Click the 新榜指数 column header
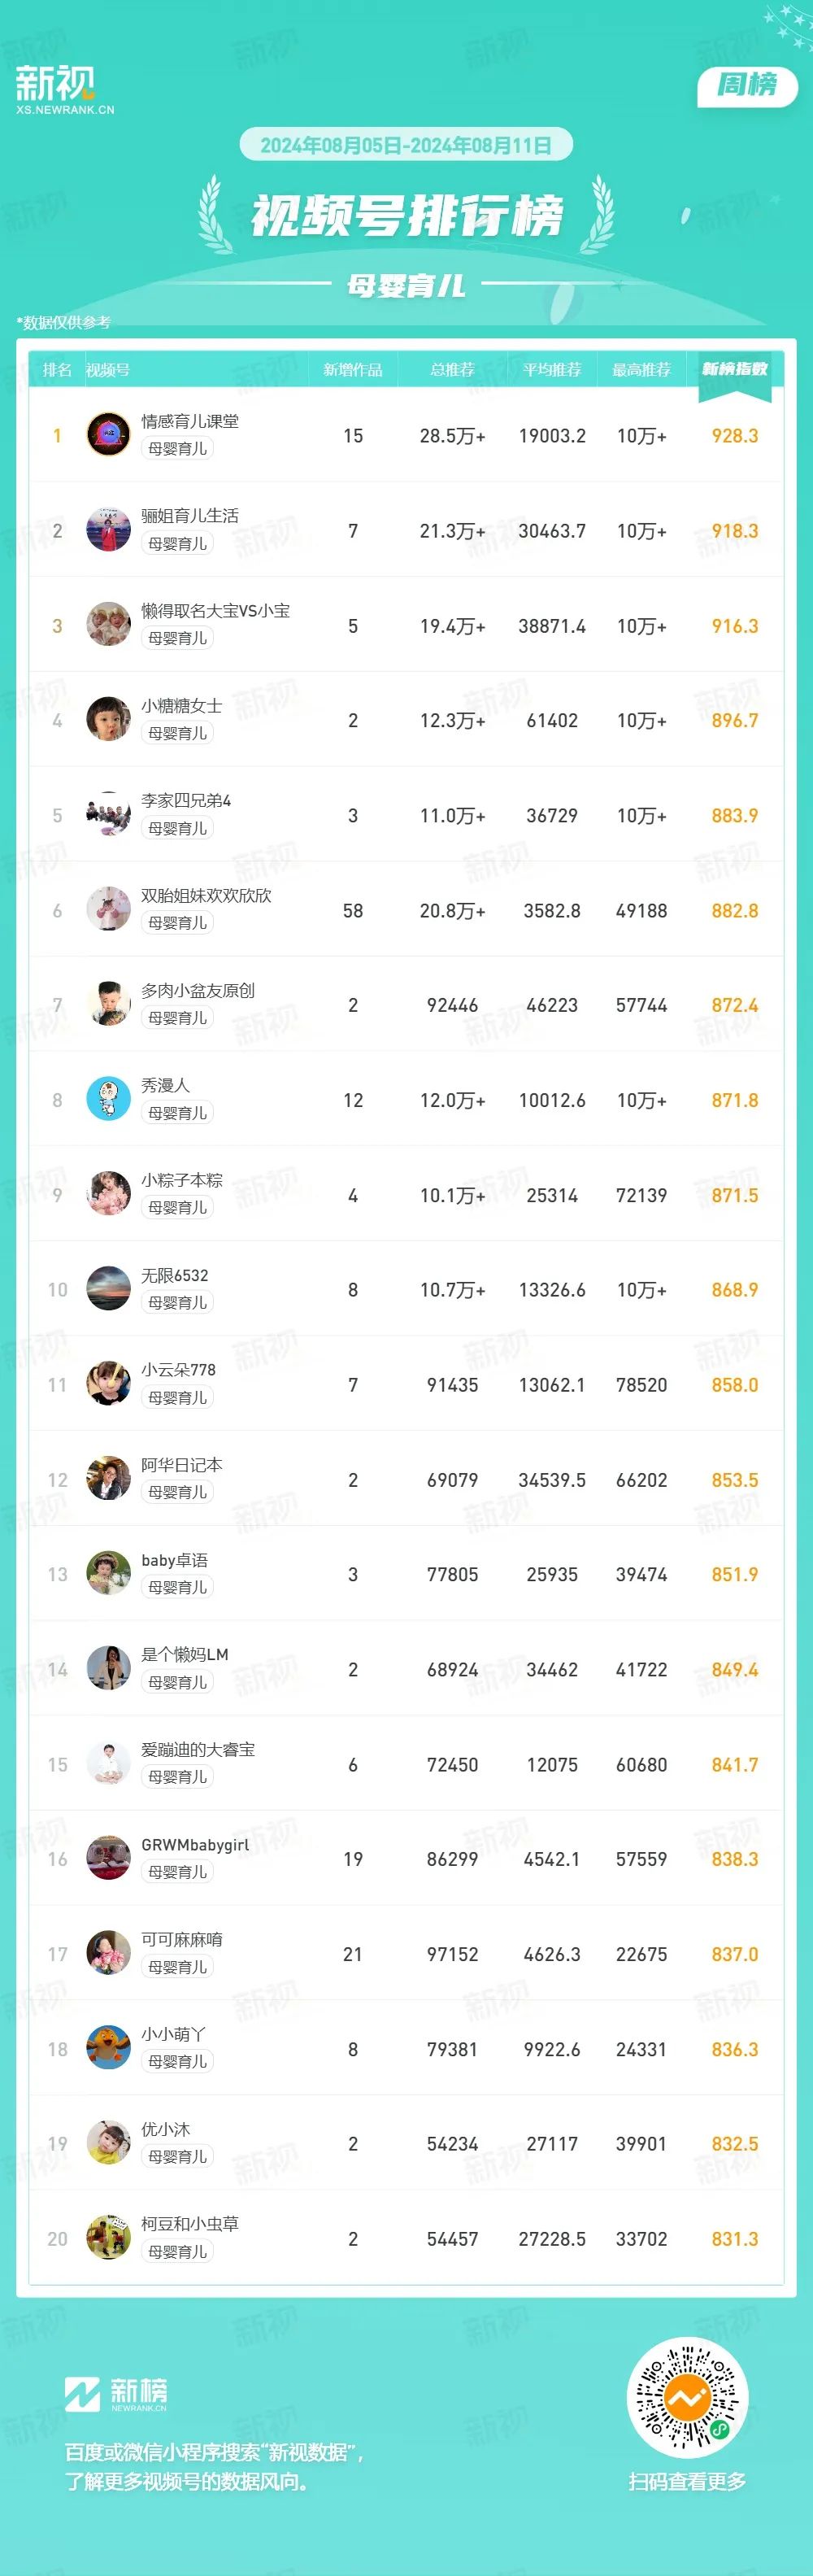The image size is (813, 2576). click(x=735, y=370)
